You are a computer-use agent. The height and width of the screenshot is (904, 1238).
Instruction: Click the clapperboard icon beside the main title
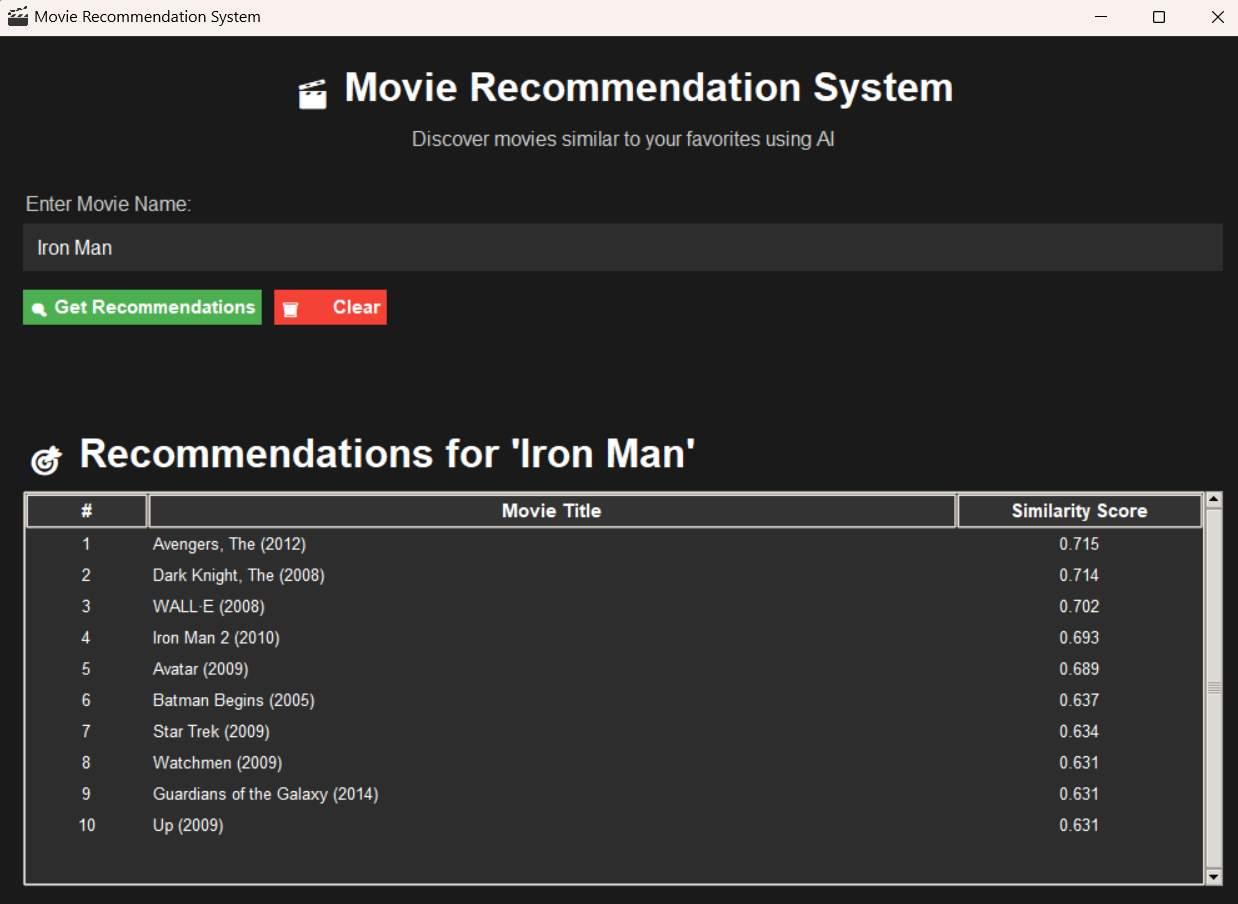[x=313, y=94]
